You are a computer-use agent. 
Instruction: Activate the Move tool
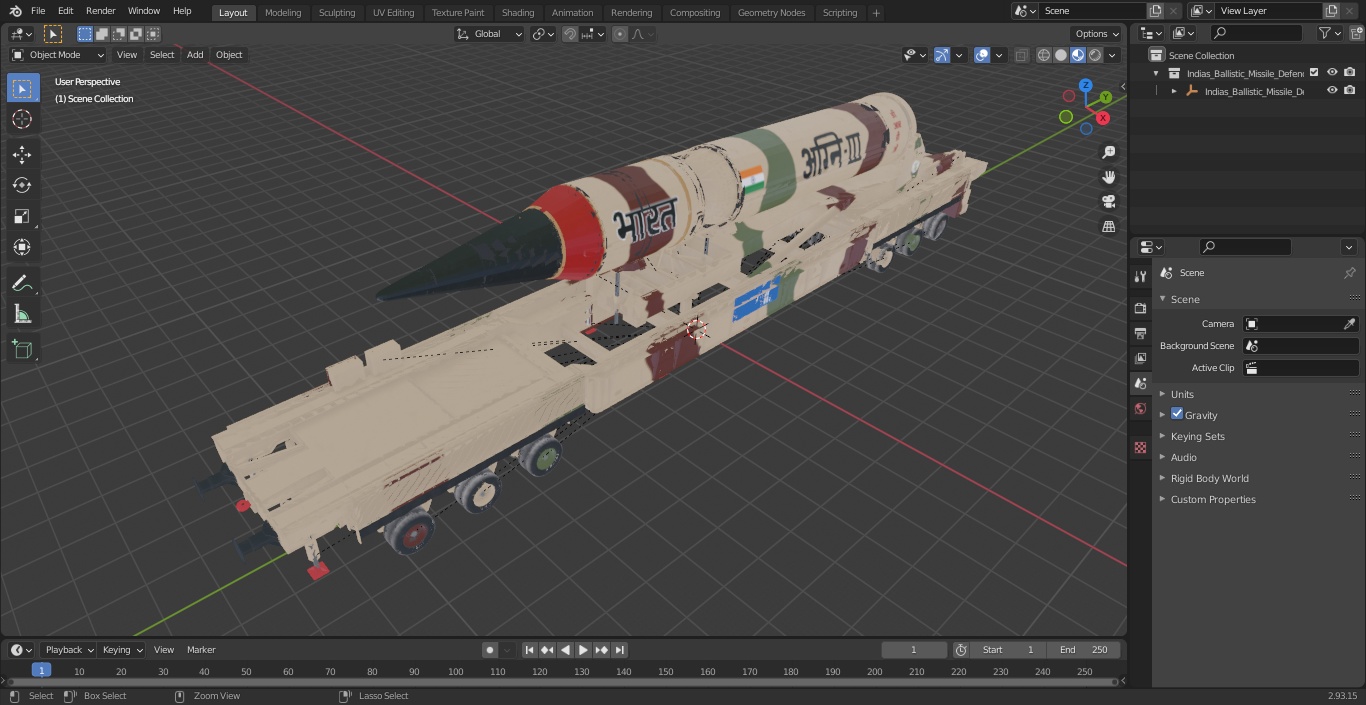[x=22, y=154]
